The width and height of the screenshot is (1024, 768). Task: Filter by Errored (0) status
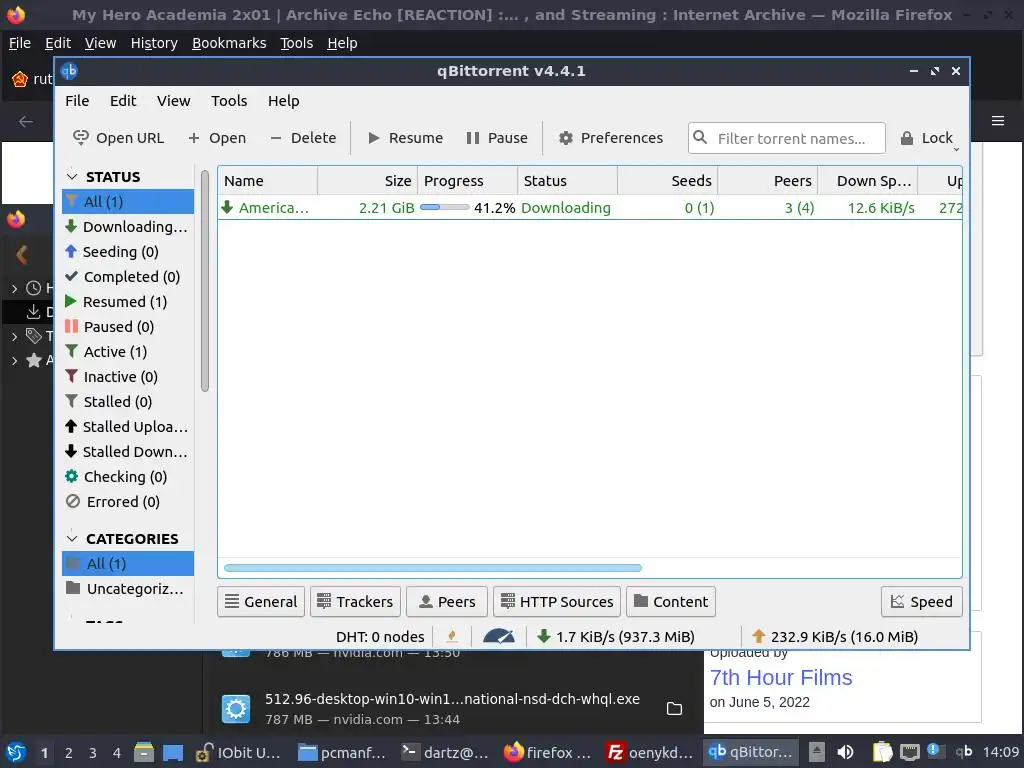coord(128,502)
